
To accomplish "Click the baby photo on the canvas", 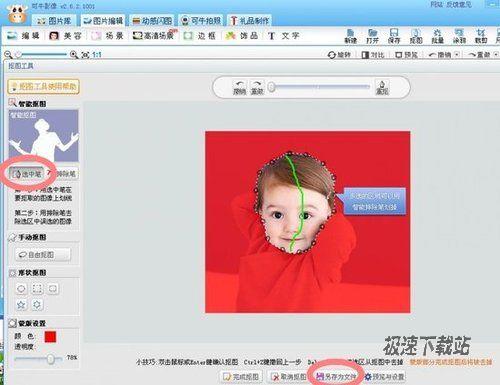I will point(308,222).
